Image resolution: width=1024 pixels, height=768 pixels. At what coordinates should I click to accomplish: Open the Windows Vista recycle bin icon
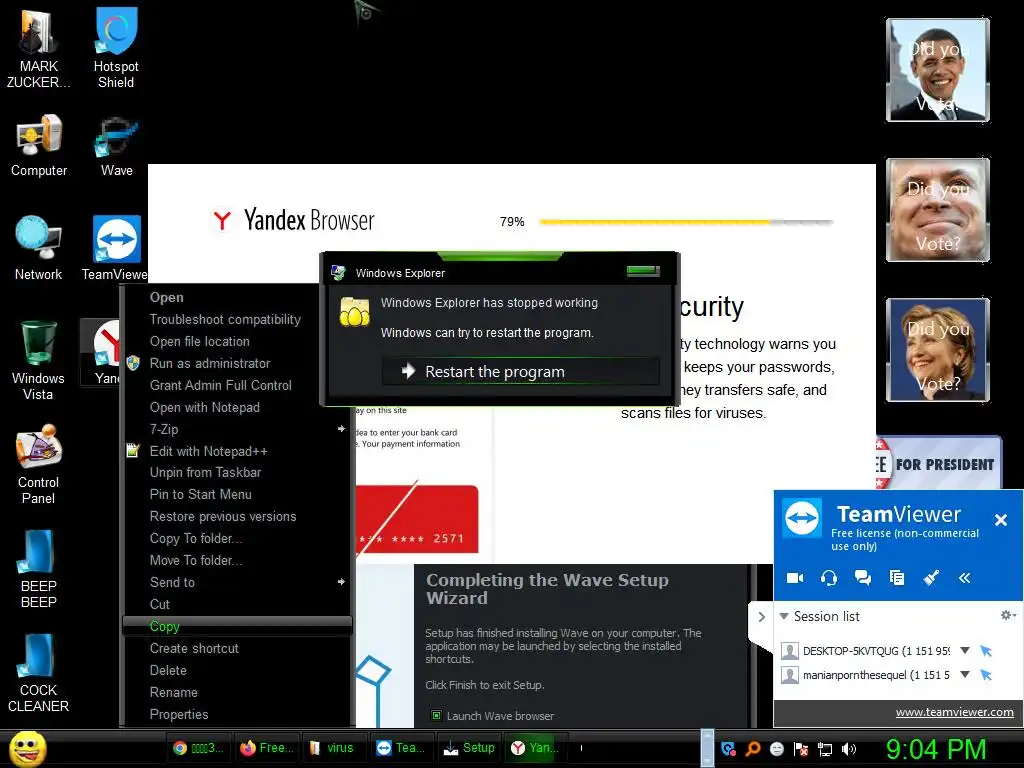[x=38, y=360]
